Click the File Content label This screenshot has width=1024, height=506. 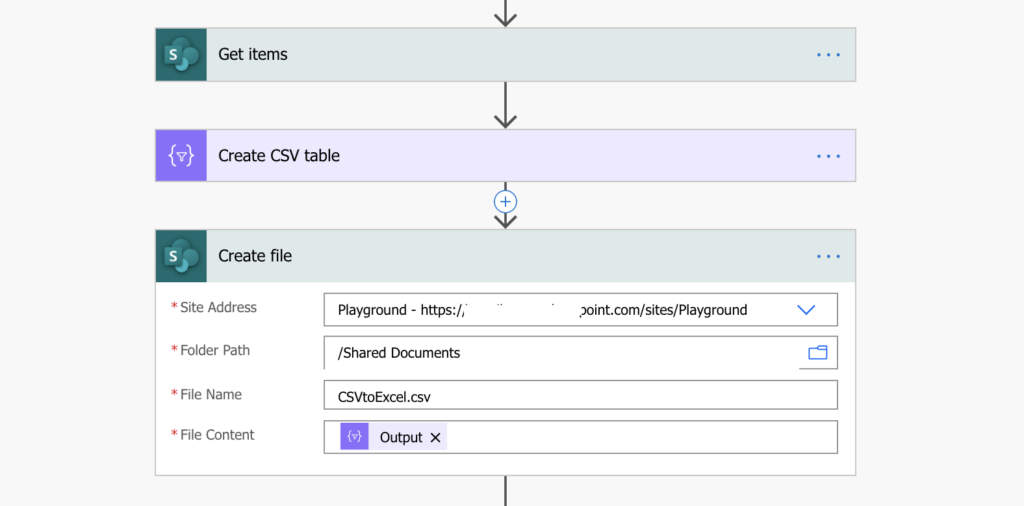pos(217,435)
